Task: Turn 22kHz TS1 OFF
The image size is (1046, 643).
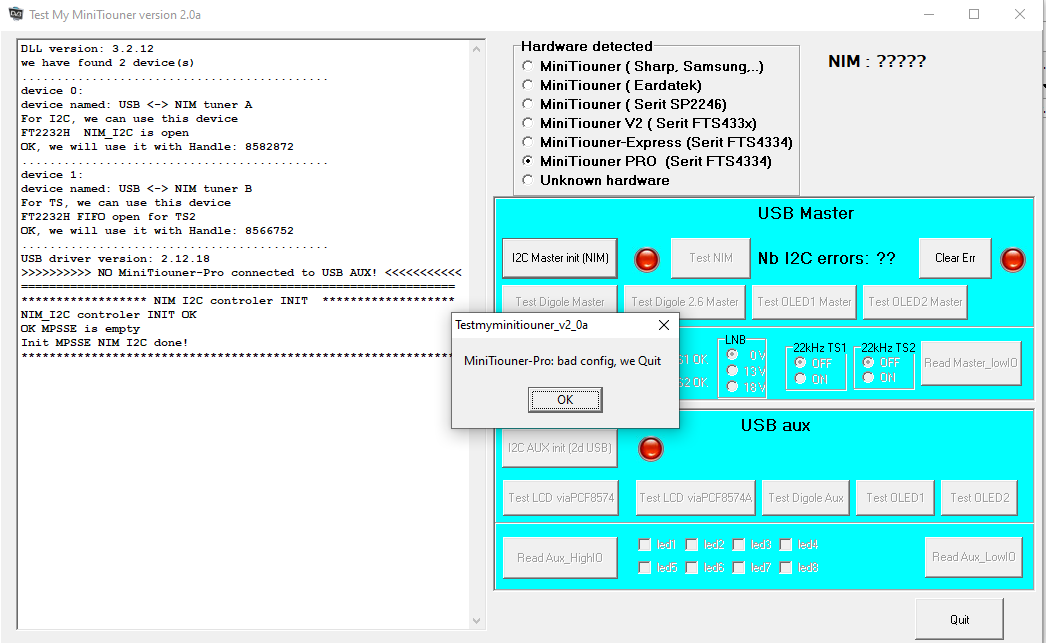Action: point(801,363)
